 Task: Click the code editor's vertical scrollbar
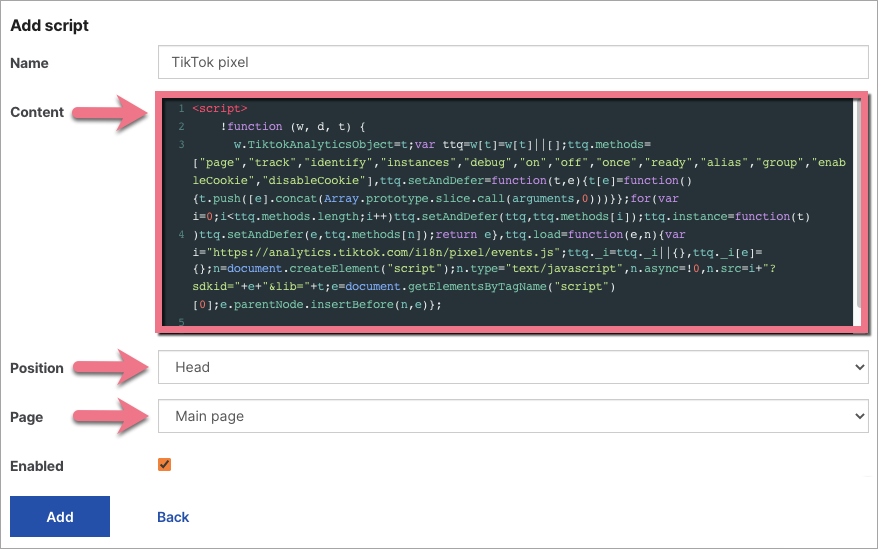point(858,200)
